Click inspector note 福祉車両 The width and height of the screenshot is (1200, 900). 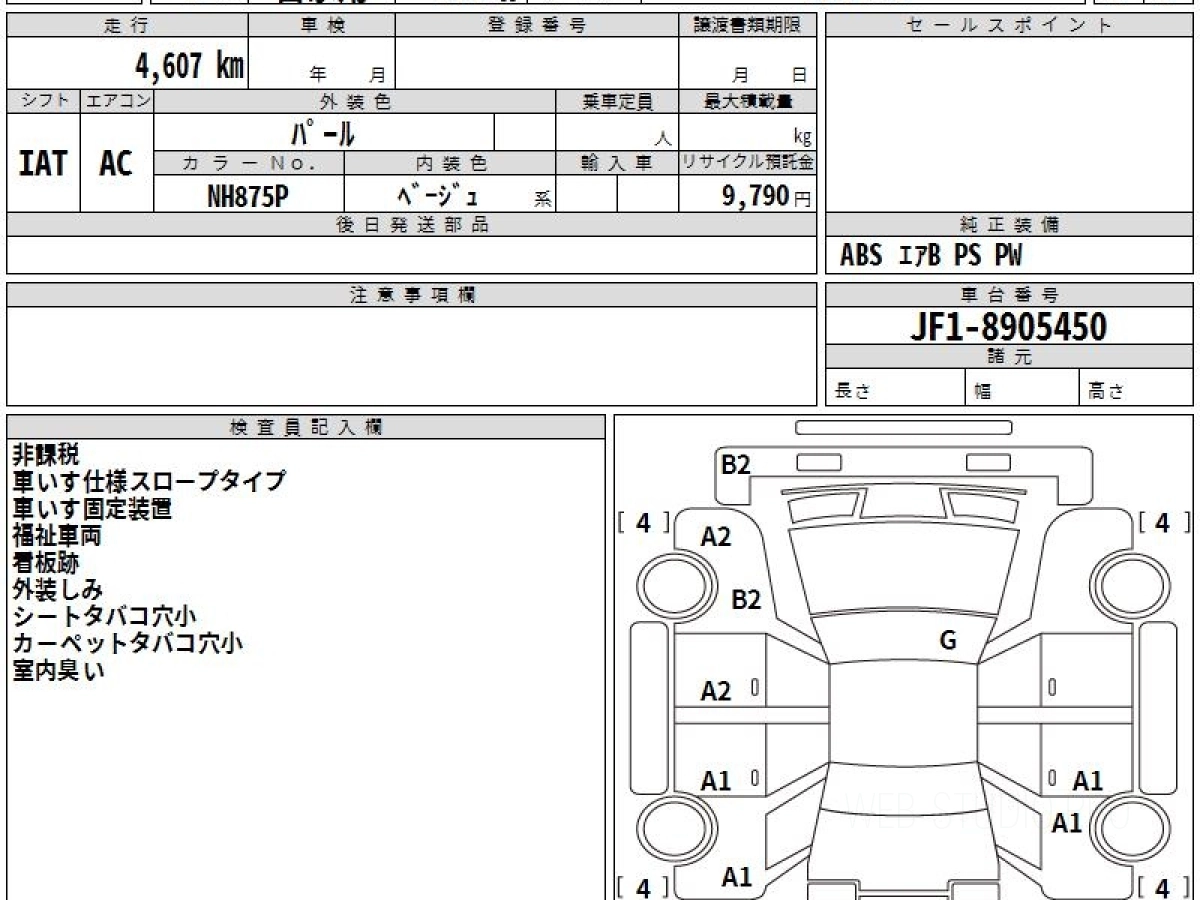point(57,536)
